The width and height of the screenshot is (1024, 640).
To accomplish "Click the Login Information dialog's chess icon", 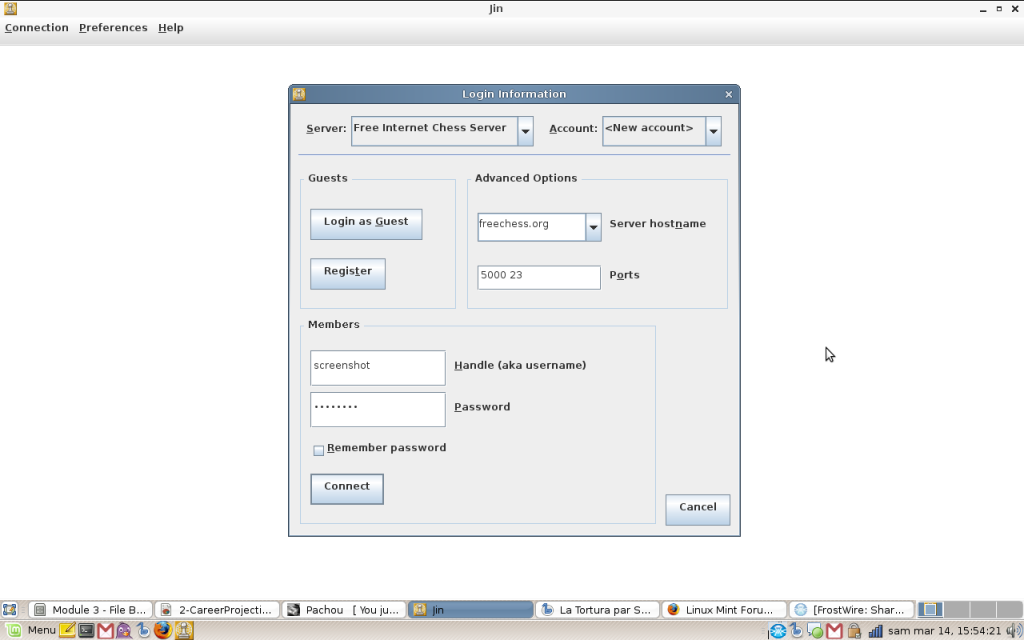I will (299, 94).
